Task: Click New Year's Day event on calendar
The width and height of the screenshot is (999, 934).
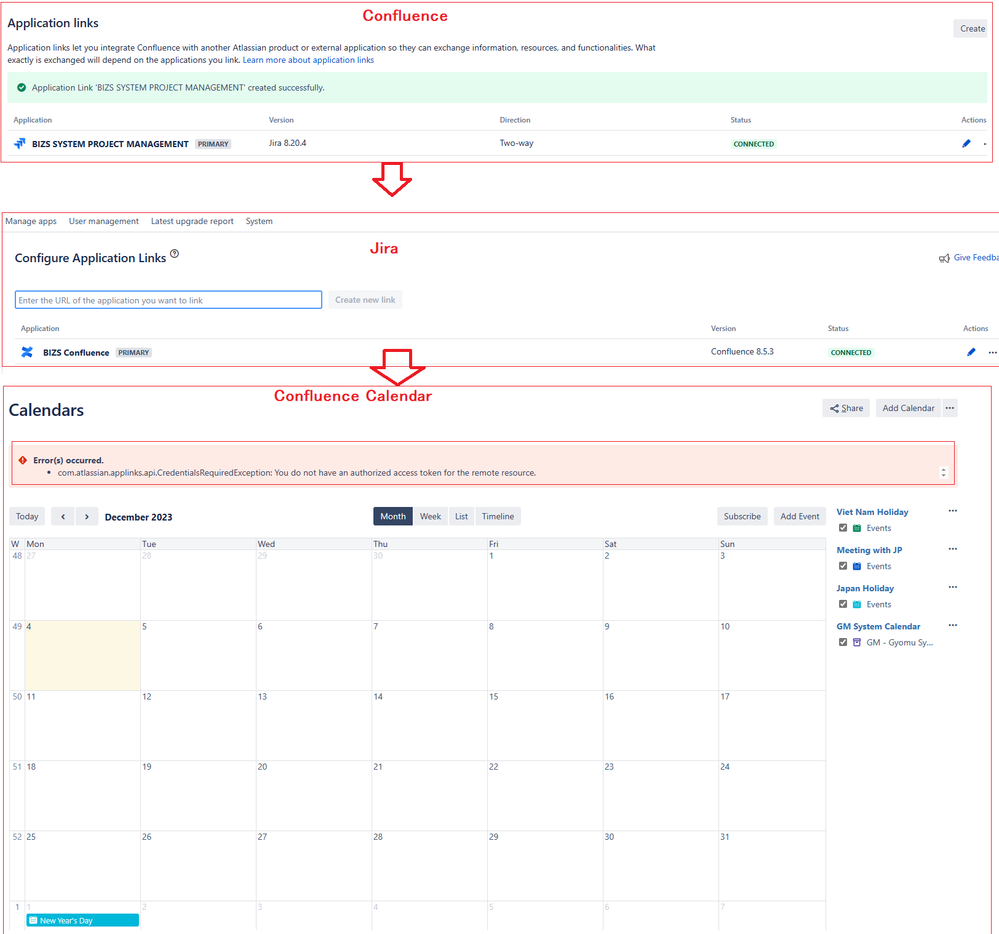Action: tap(83, 921)
